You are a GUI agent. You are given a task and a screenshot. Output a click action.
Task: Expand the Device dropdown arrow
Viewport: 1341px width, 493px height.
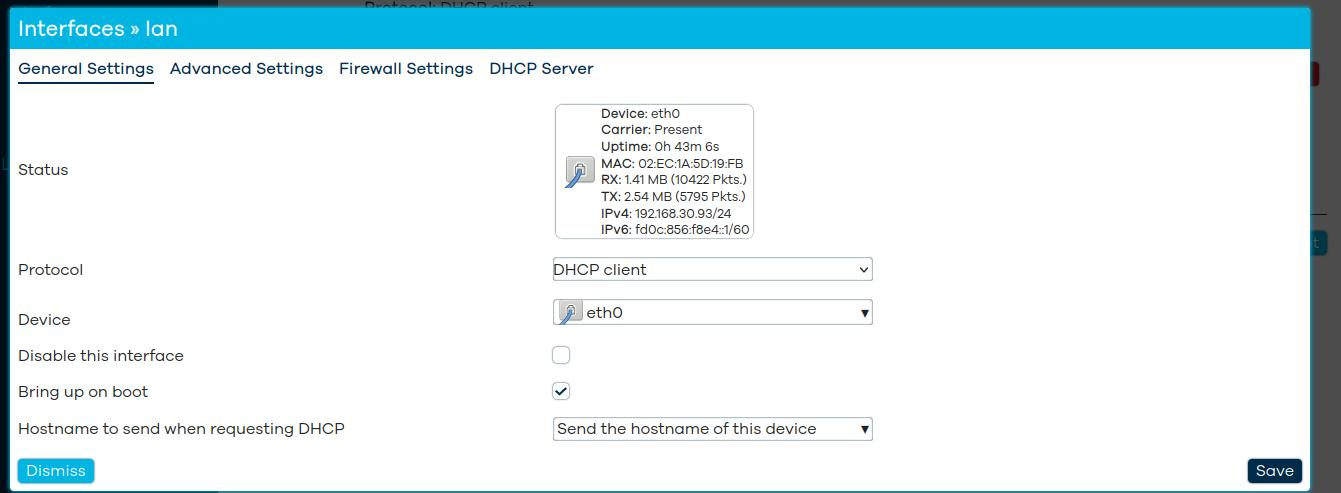click(x=865, y=313)
